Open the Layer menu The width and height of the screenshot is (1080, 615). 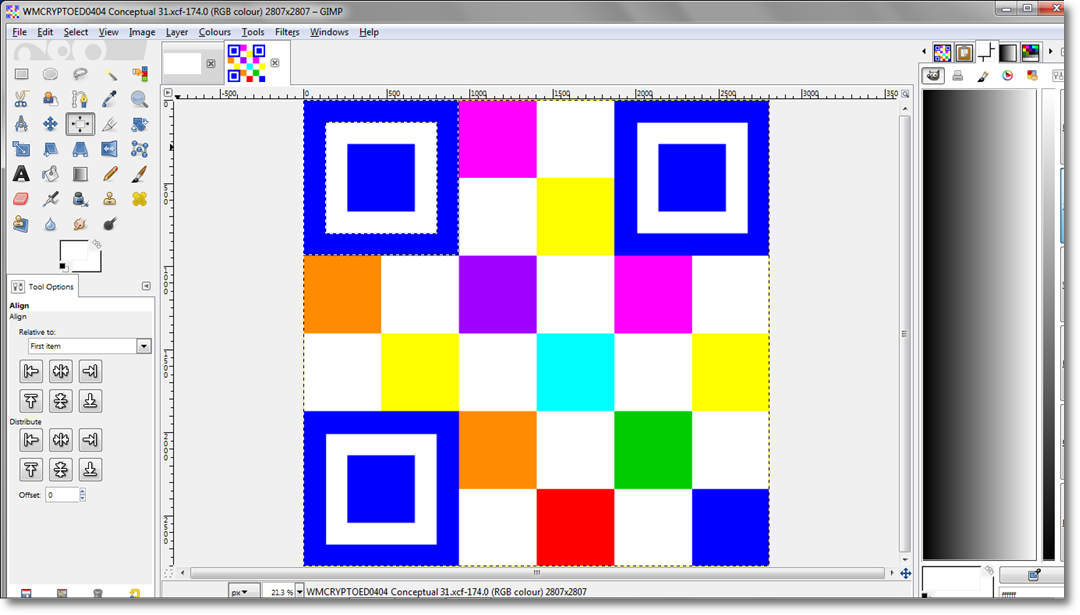[x=176, y=32]
